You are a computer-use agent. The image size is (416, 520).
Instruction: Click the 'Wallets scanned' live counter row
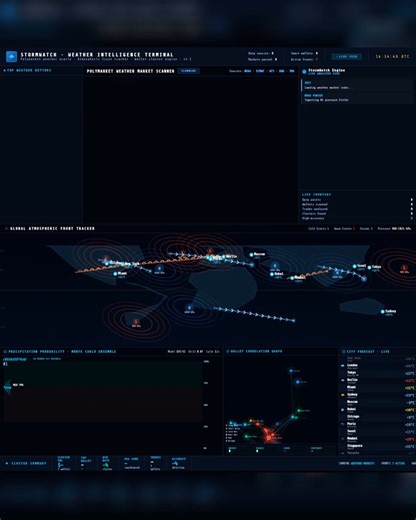click(357, 204)
